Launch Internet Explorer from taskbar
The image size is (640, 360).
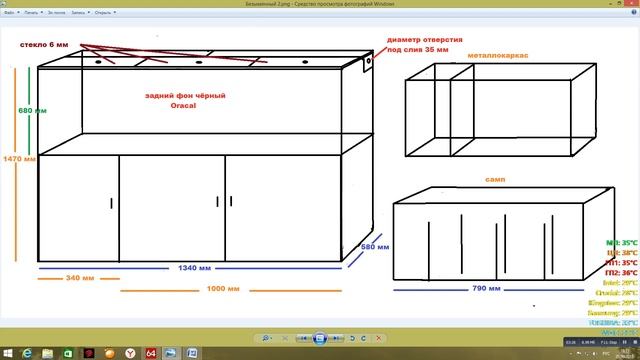27,353
